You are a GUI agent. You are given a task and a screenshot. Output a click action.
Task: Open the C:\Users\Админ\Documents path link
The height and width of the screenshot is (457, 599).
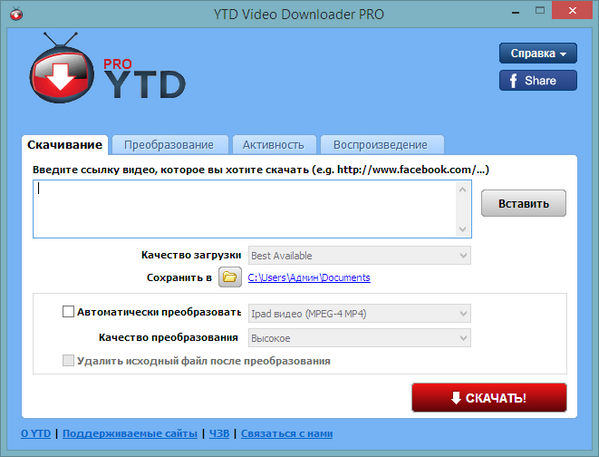click(x=309, y=277)
